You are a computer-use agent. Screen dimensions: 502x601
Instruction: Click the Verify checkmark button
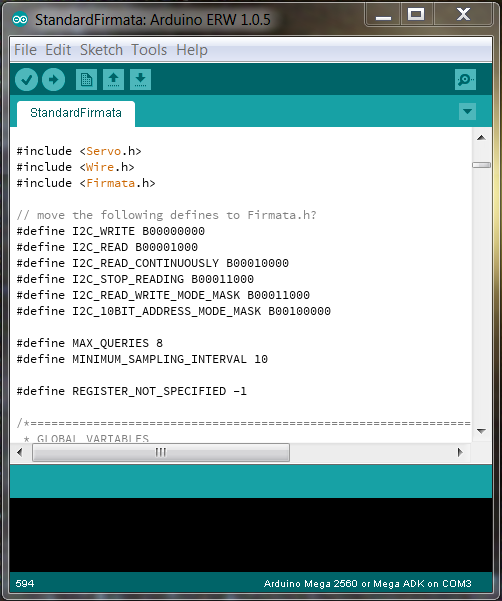26,80
